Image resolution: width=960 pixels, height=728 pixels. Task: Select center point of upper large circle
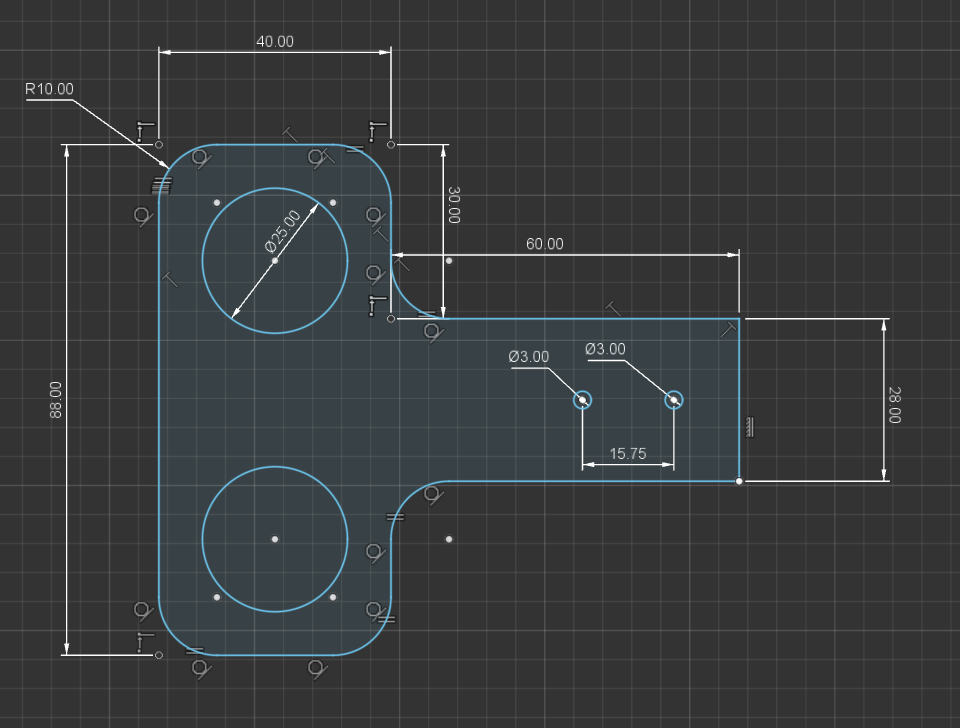(x=275, y=261)
